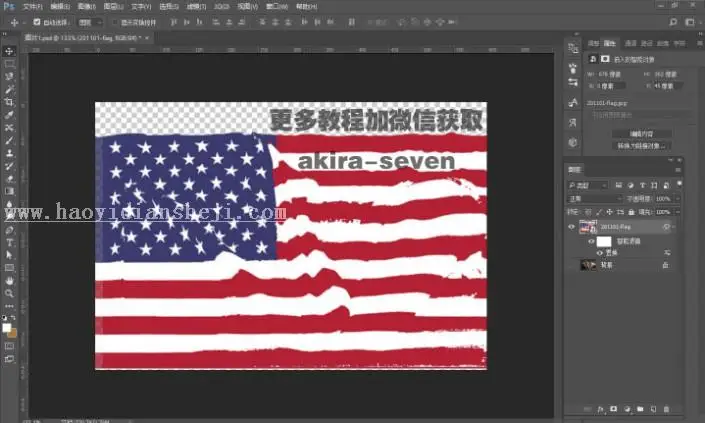Create new adjustment layer icon
This screenshot has height=423, width=705.
point(627,409)
